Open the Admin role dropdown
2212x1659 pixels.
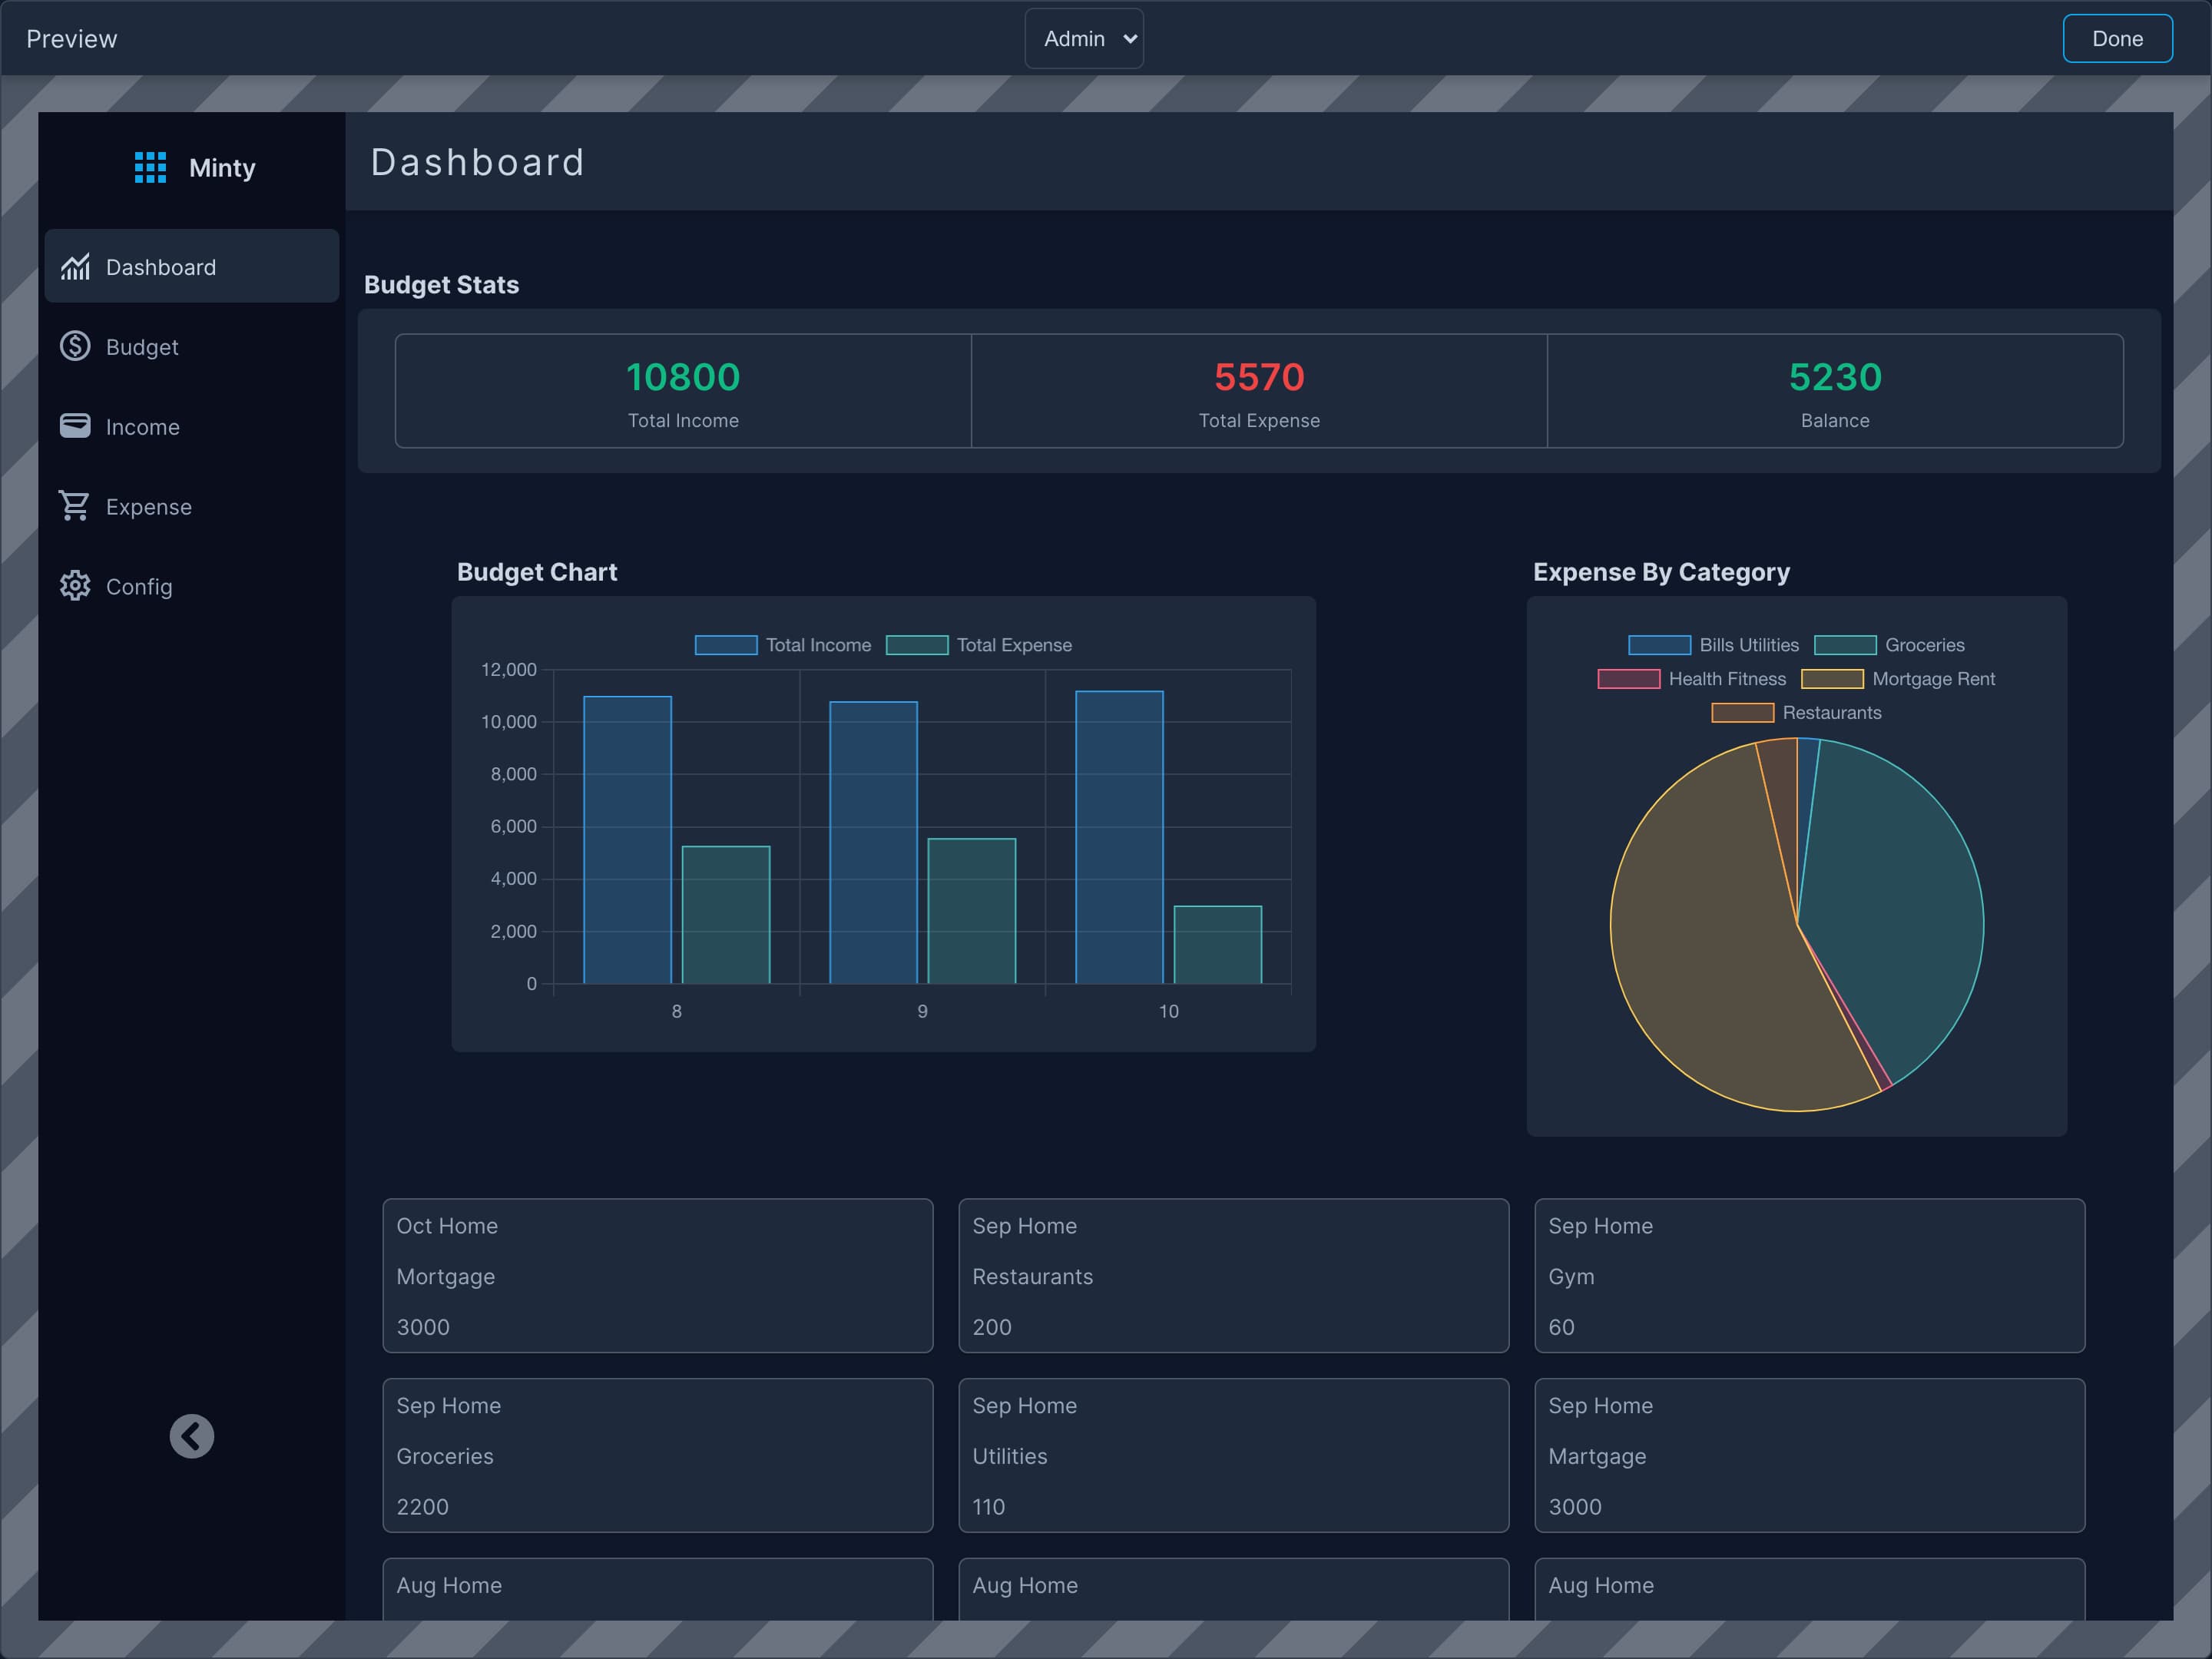[x=1084, y=38]
